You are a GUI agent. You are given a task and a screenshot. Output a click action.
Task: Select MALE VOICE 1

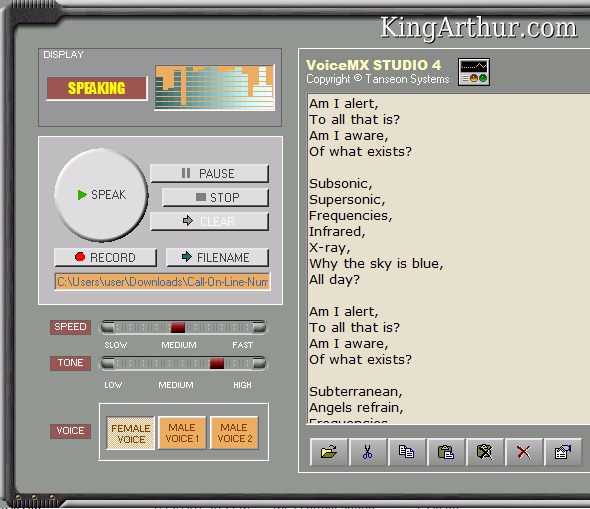click(182, 433)
